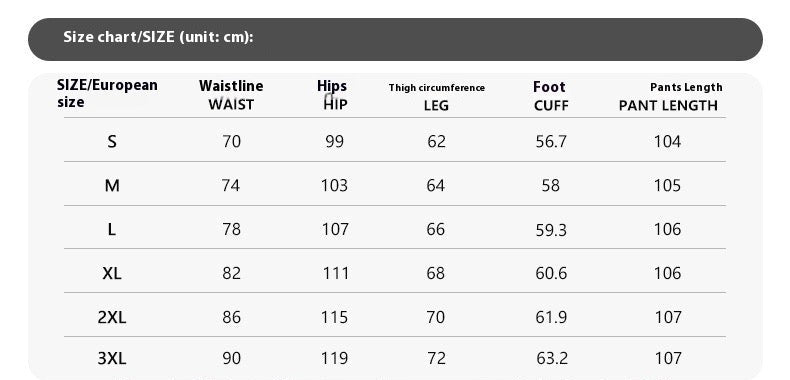Click the Foot CUFF column header
The height and width of the screenshot is (380, 790).
pyautogui.click(x=551, y=96)
